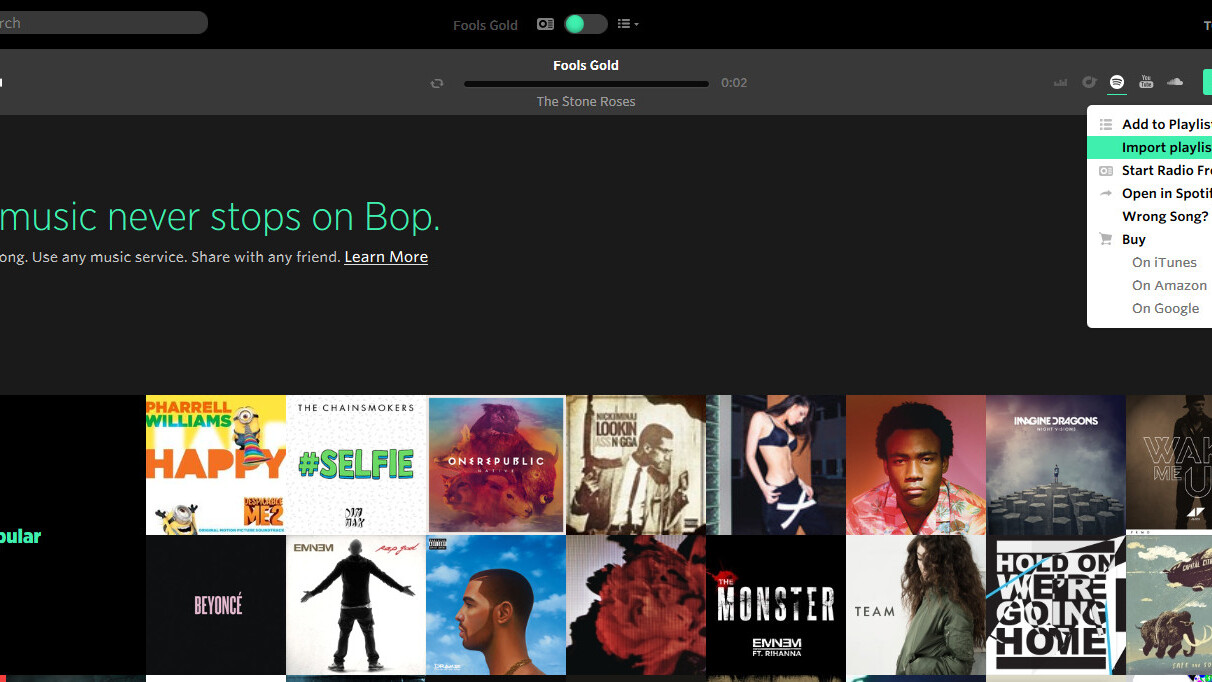Viewport: 1212px width, 682px height.
Task: Select the Spotify source icon
Action: pyautogui.click(x=1117, y=82)
